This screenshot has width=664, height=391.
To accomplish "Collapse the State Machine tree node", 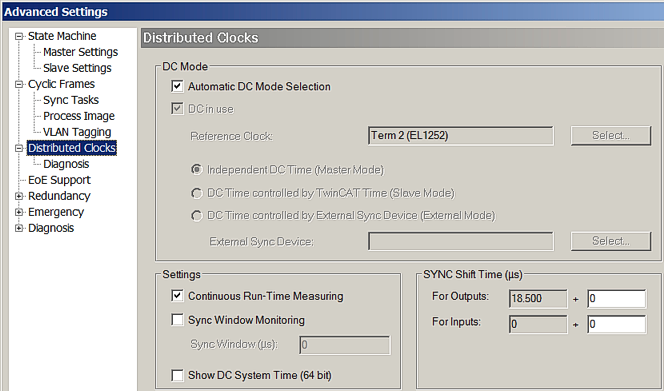I will pos(19,36).
